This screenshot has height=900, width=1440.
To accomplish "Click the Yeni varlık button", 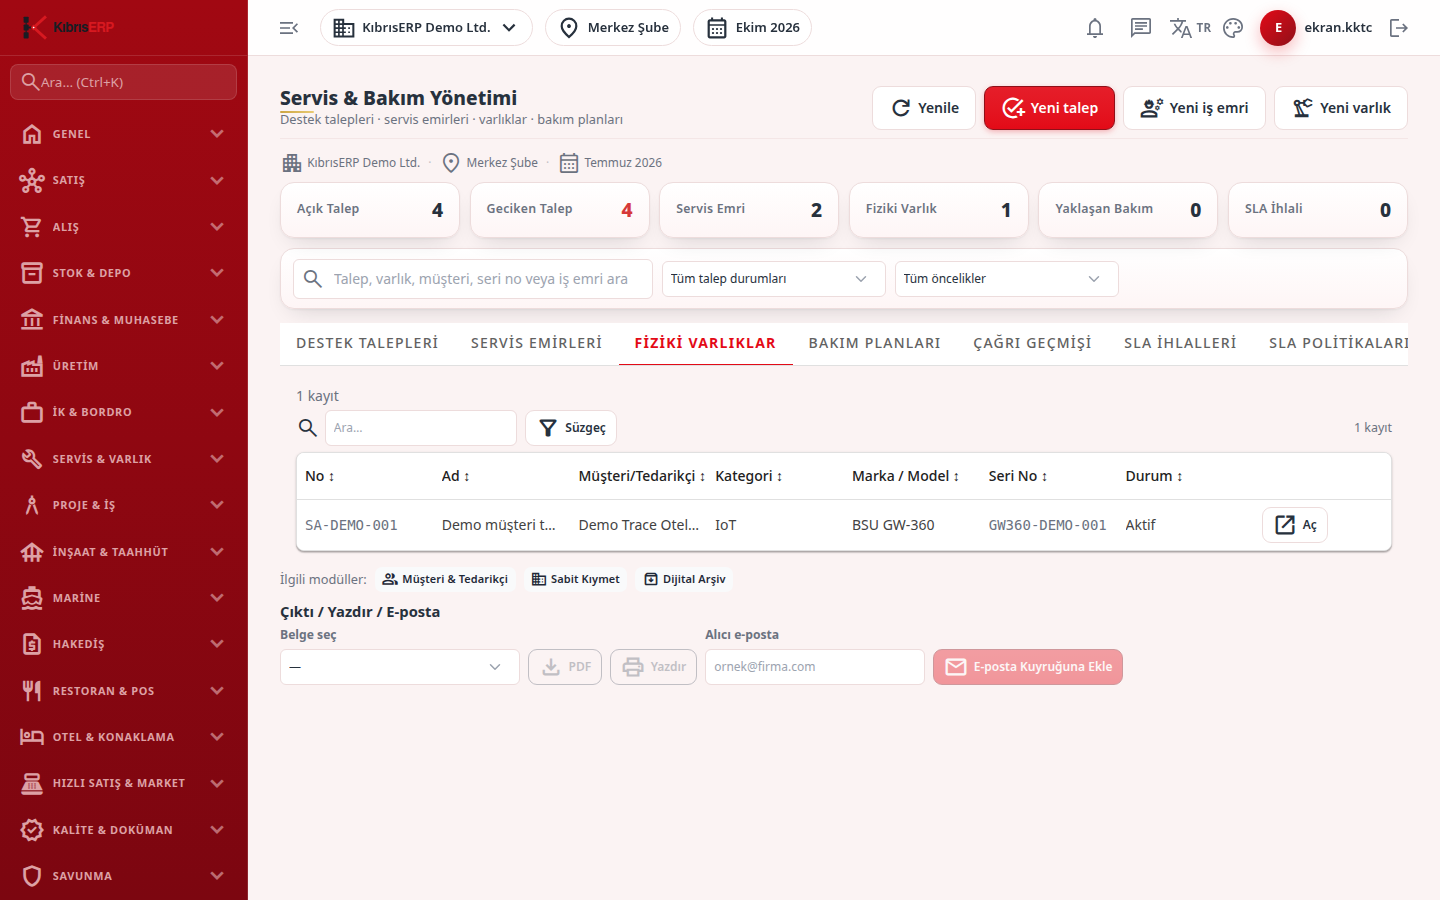I will click(1341, 108).
